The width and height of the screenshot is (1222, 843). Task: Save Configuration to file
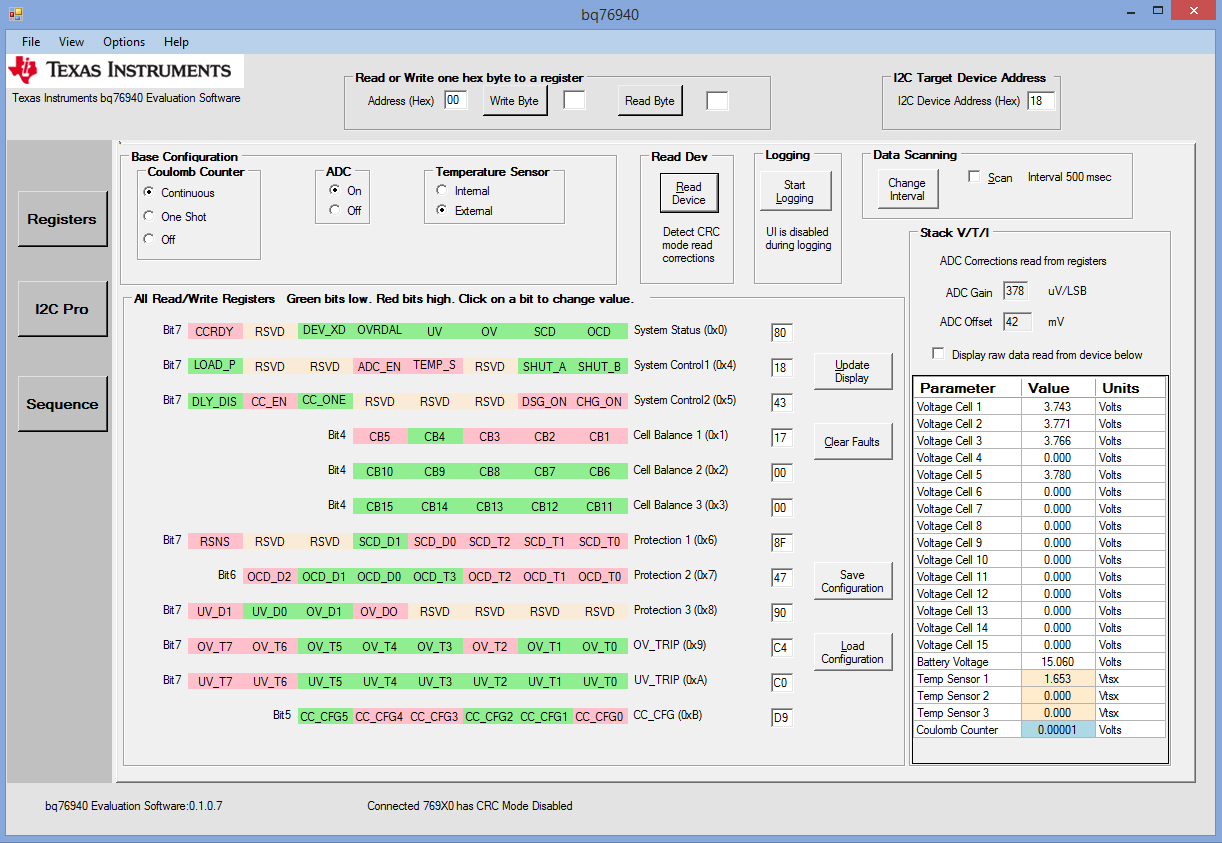pos(852,581)
